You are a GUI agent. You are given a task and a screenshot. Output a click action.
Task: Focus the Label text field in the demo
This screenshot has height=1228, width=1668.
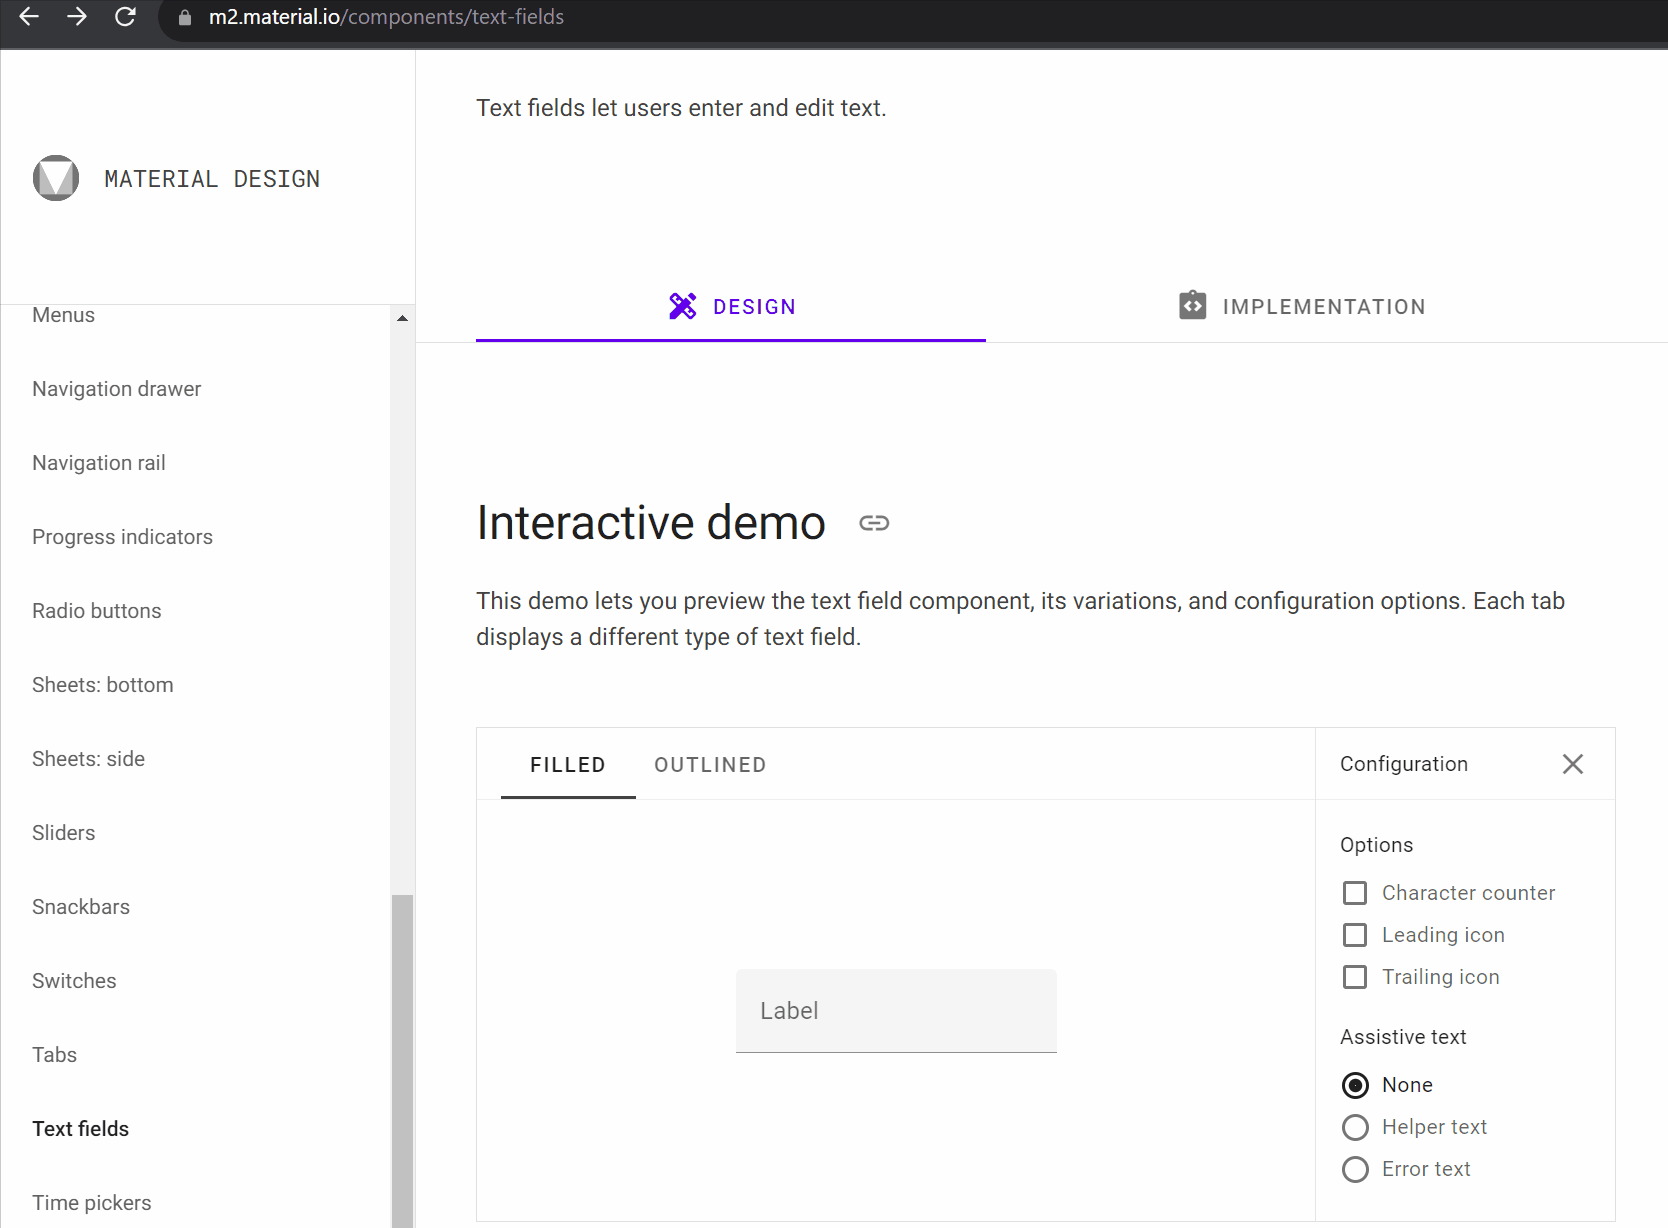click(896, 1010)
